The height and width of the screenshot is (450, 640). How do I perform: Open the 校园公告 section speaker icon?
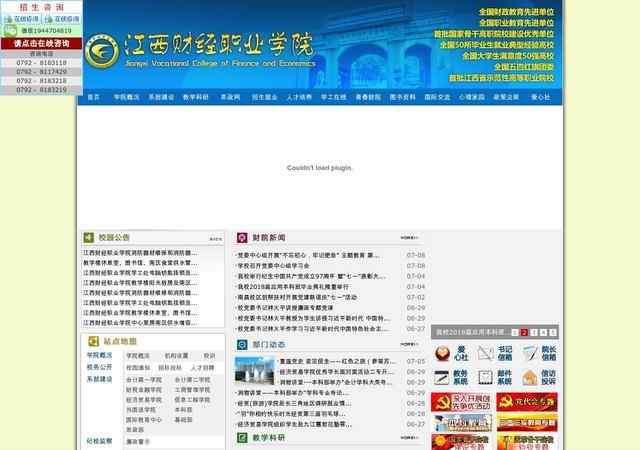click(x=89, y=237)
